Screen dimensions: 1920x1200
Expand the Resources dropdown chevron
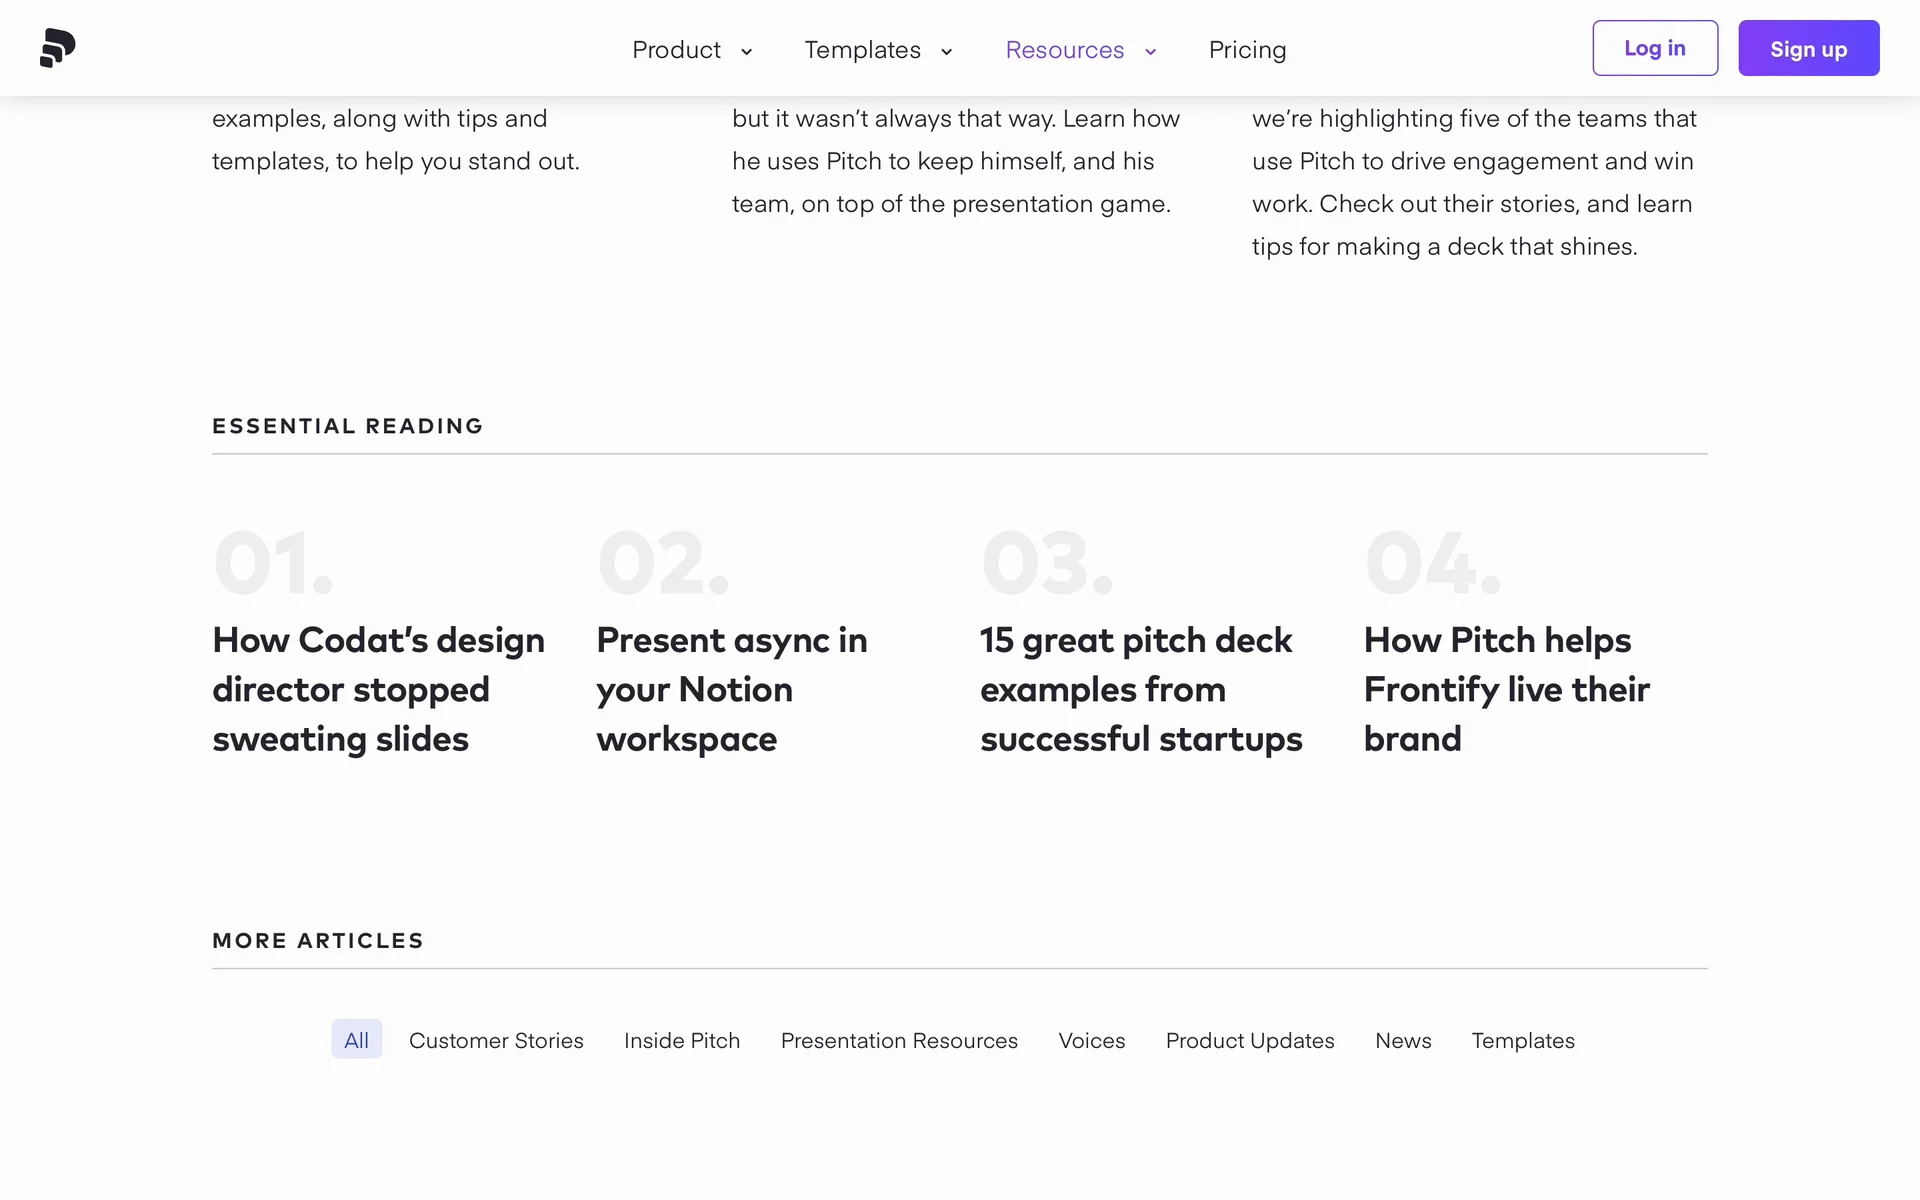click(1150, 52)
